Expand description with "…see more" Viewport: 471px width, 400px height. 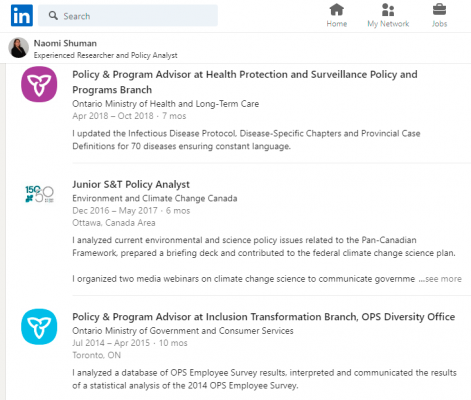click(x=440, y=279)
